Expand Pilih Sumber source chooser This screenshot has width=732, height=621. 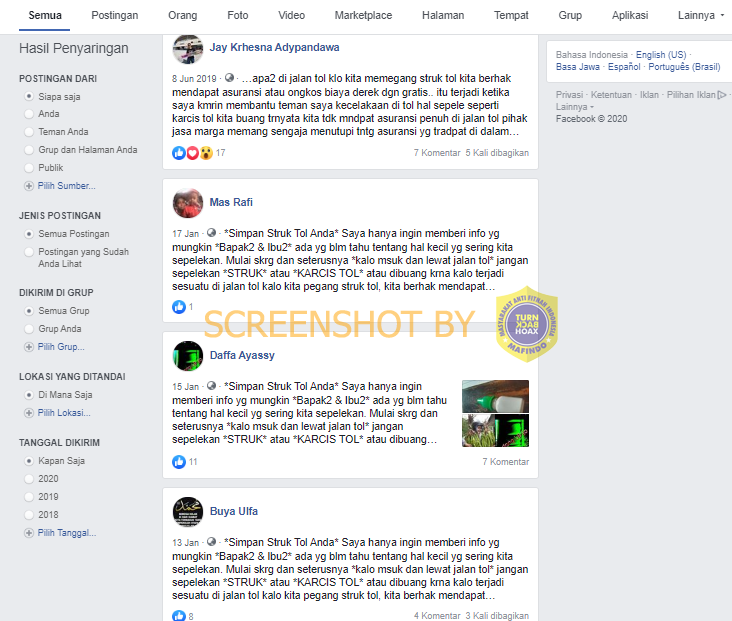click(x=66, y=186)
